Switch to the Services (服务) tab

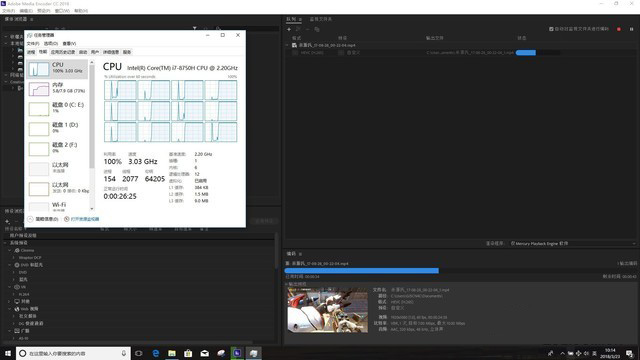coord(127,52)
